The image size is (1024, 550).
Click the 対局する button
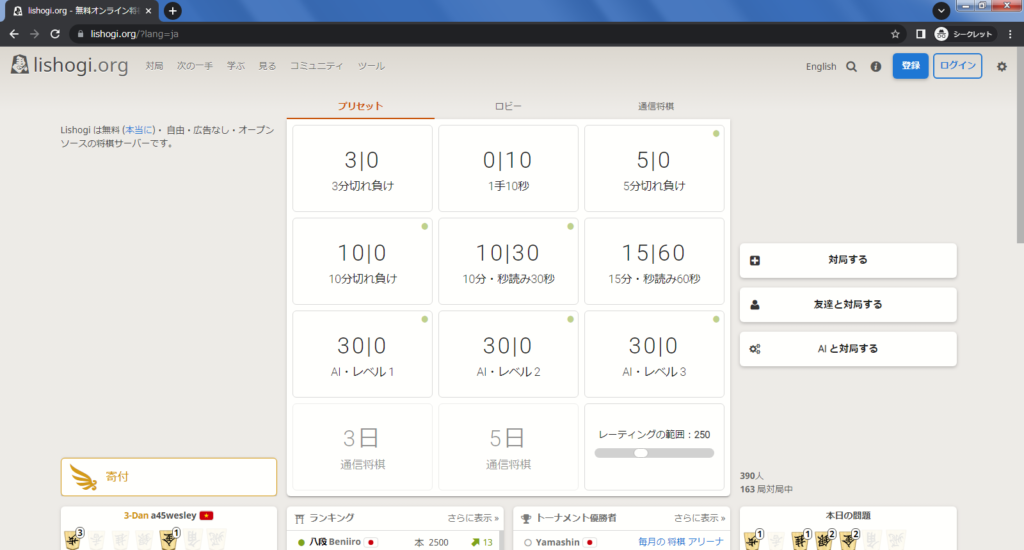(848, 260)
